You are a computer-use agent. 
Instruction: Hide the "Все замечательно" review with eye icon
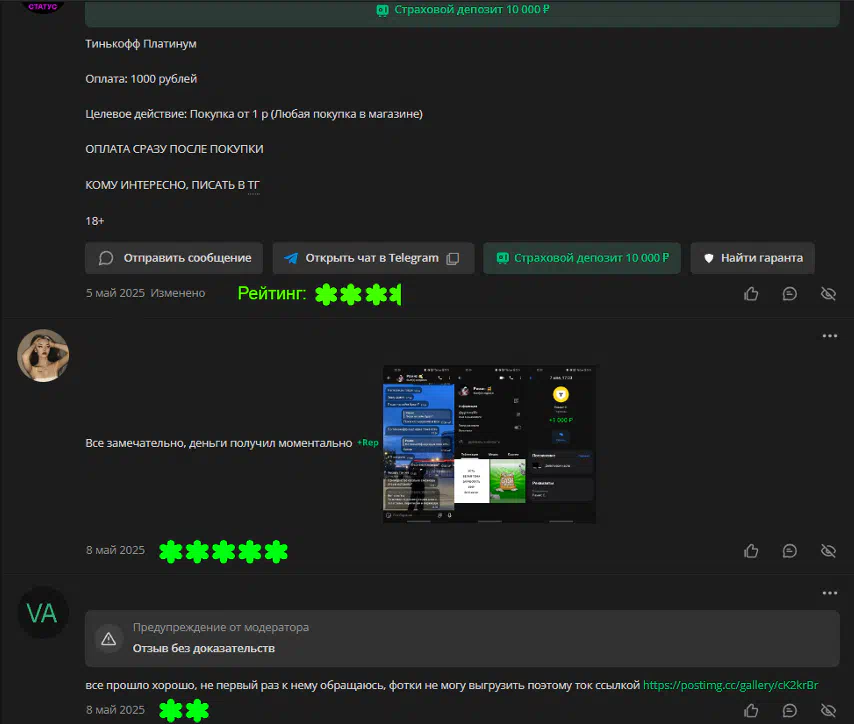coord(827,551)
